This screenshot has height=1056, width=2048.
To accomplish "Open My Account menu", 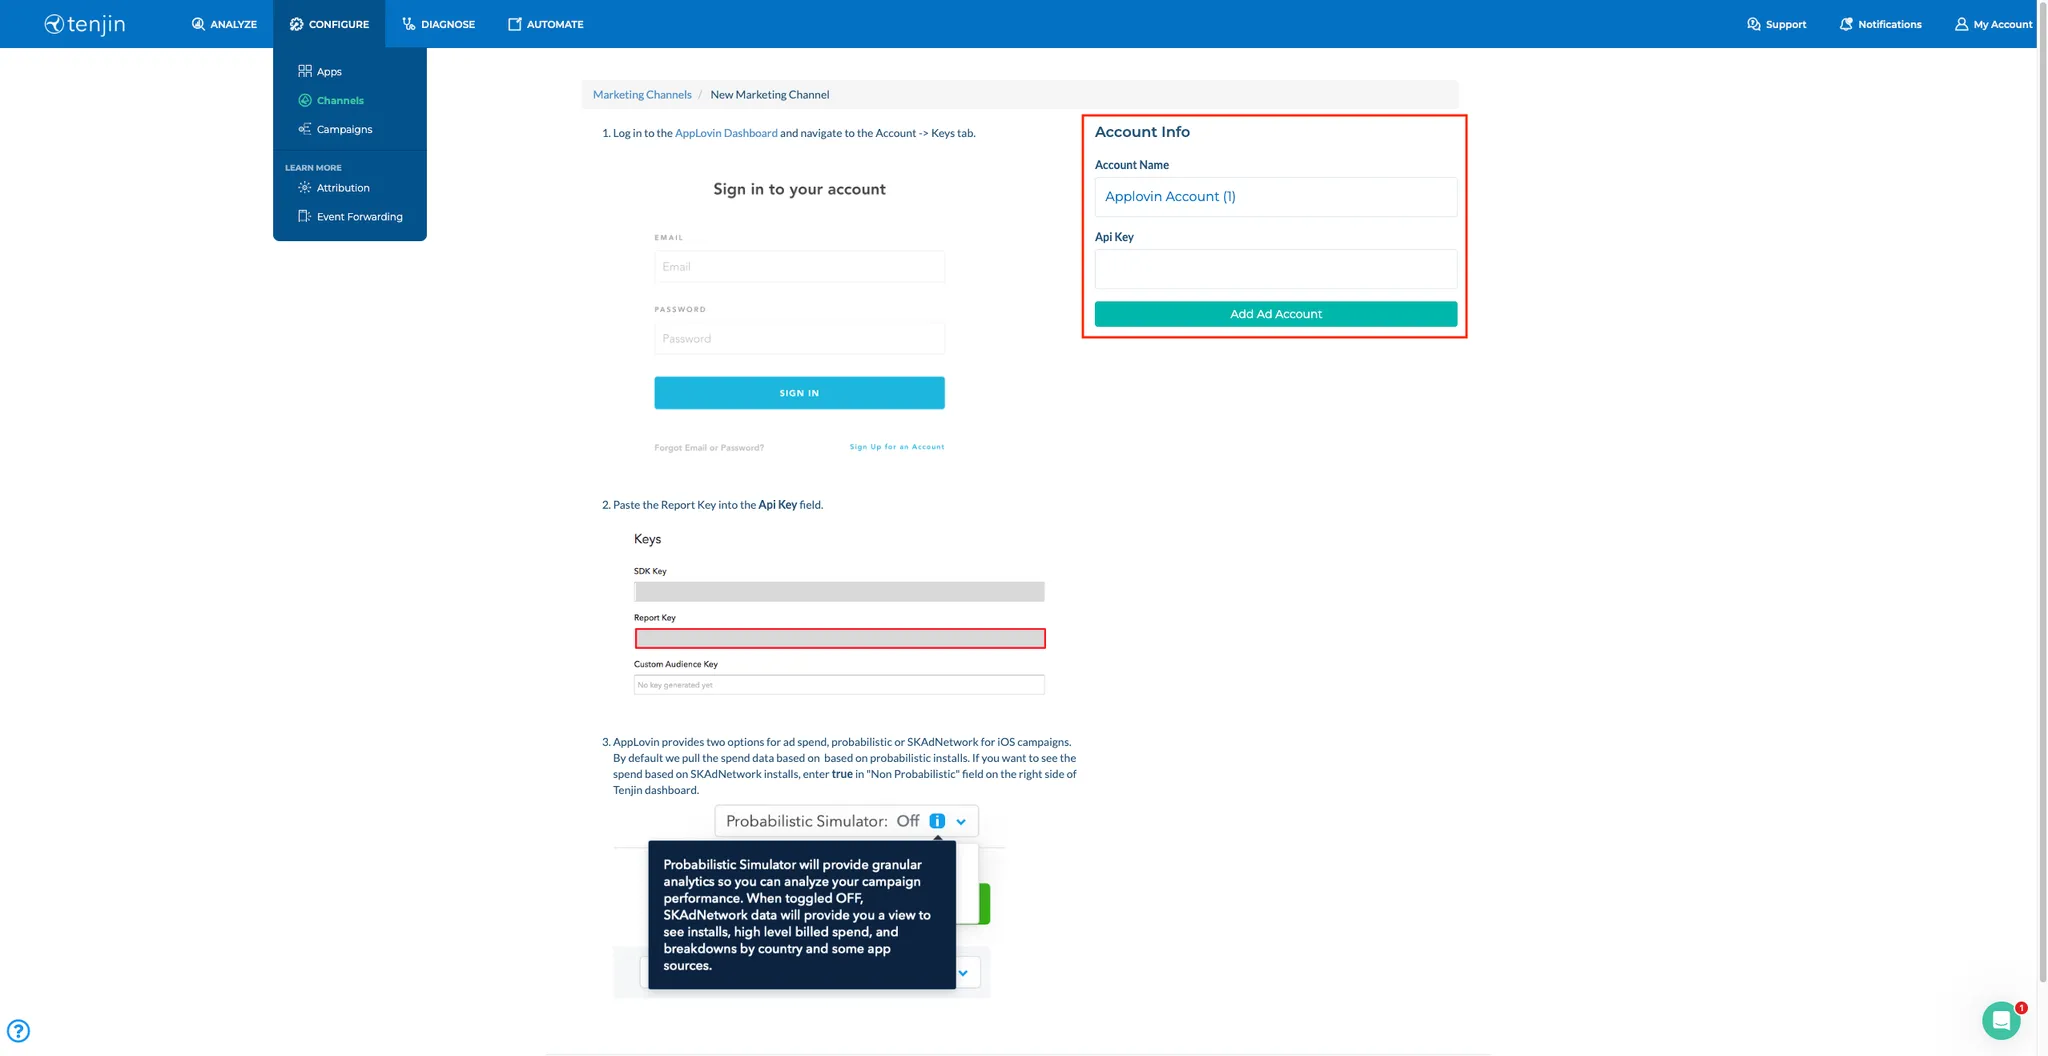I will tap(1993, 24).
